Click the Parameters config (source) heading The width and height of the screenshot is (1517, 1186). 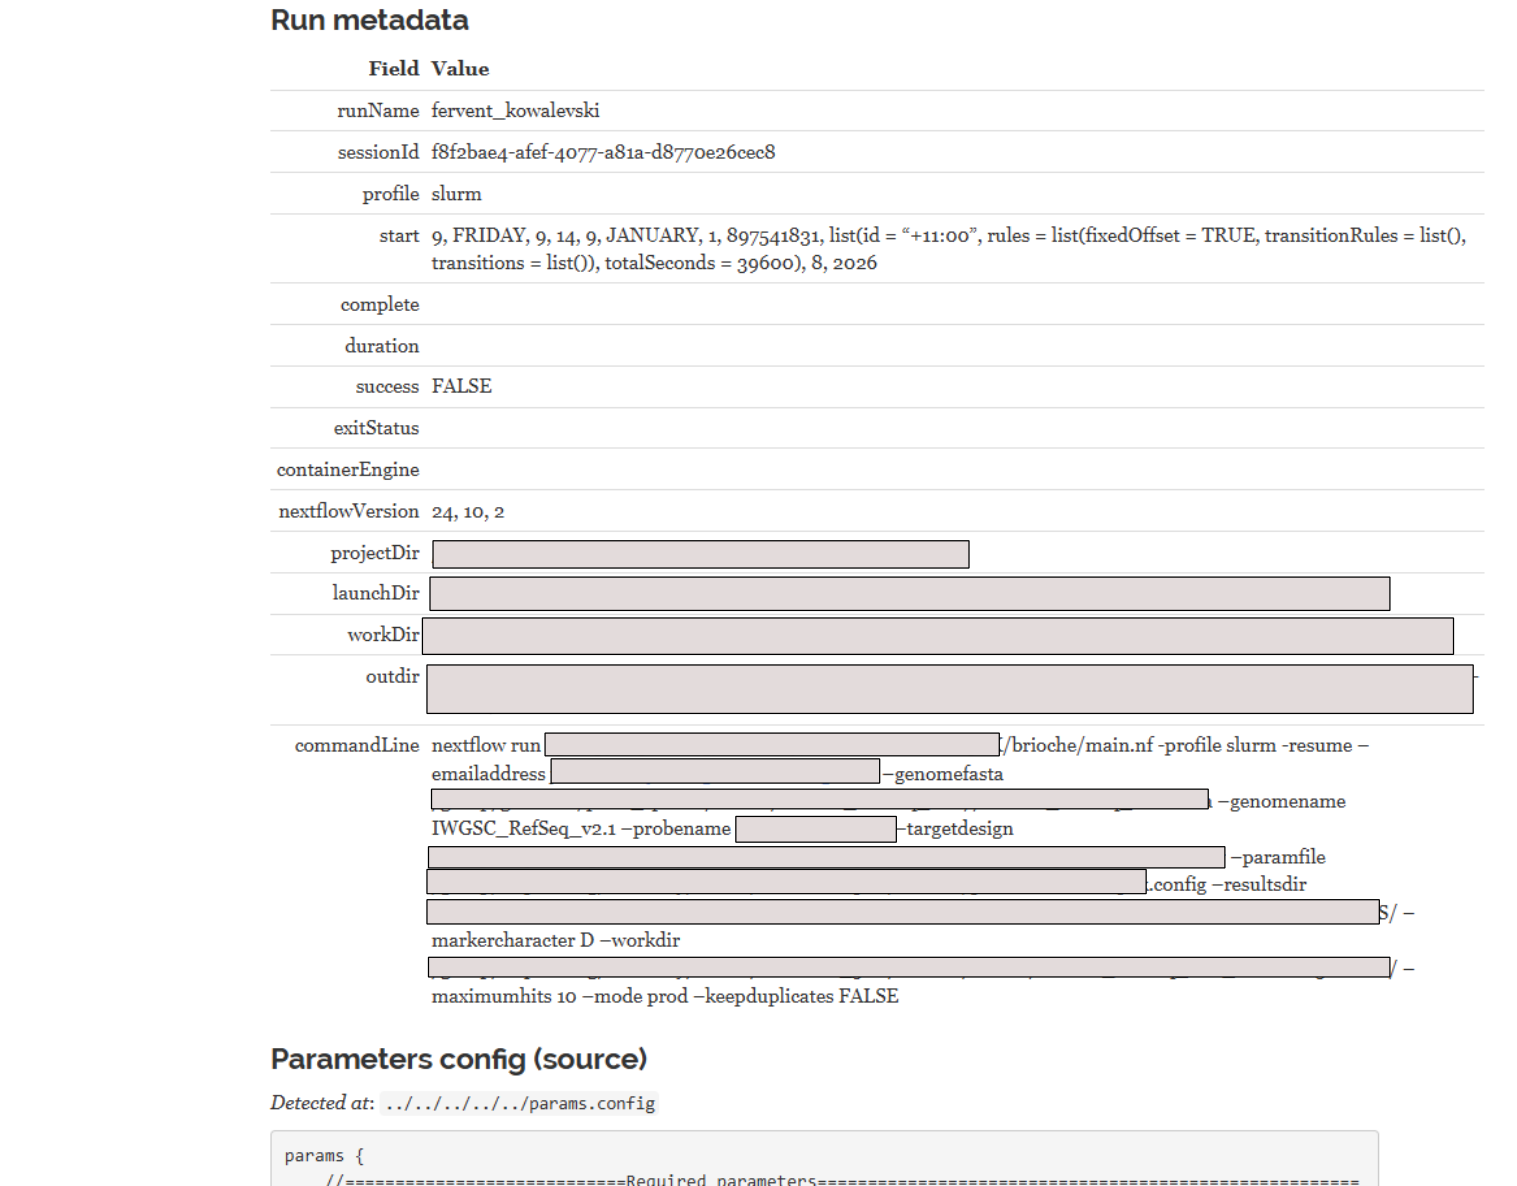(458, 1059)
